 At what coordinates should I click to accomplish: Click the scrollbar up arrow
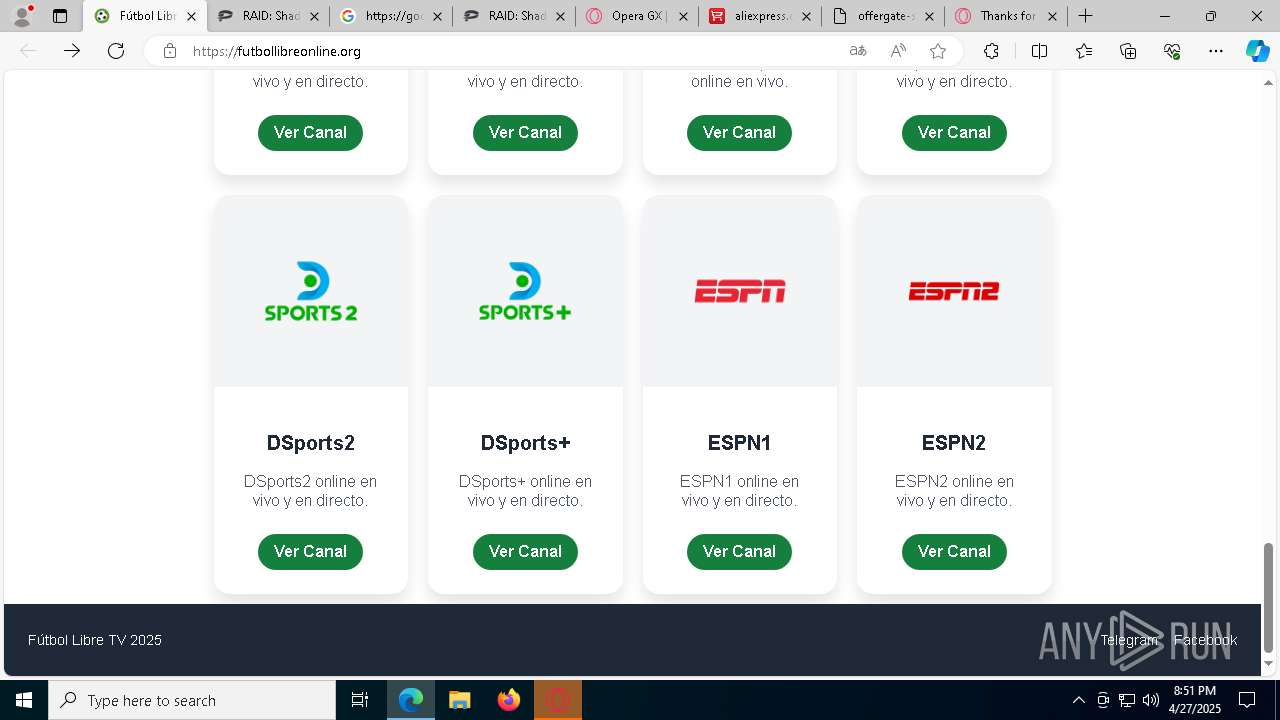pos(1269,82)
